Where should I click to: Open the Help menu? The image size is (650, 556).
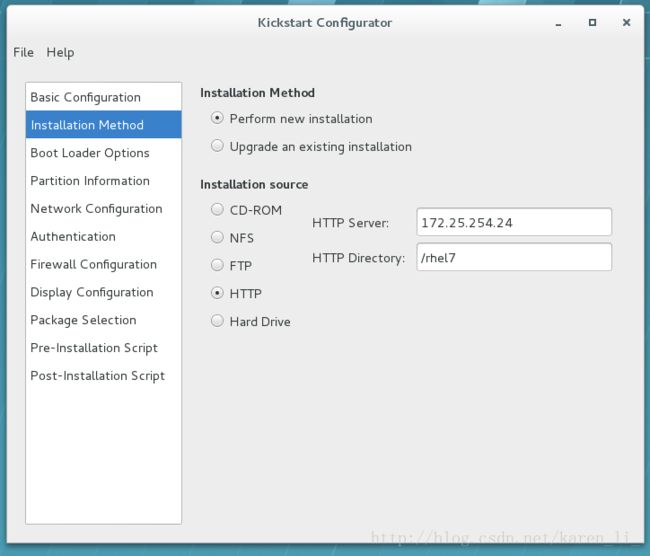pyautogui.click(x=60, y=52)
